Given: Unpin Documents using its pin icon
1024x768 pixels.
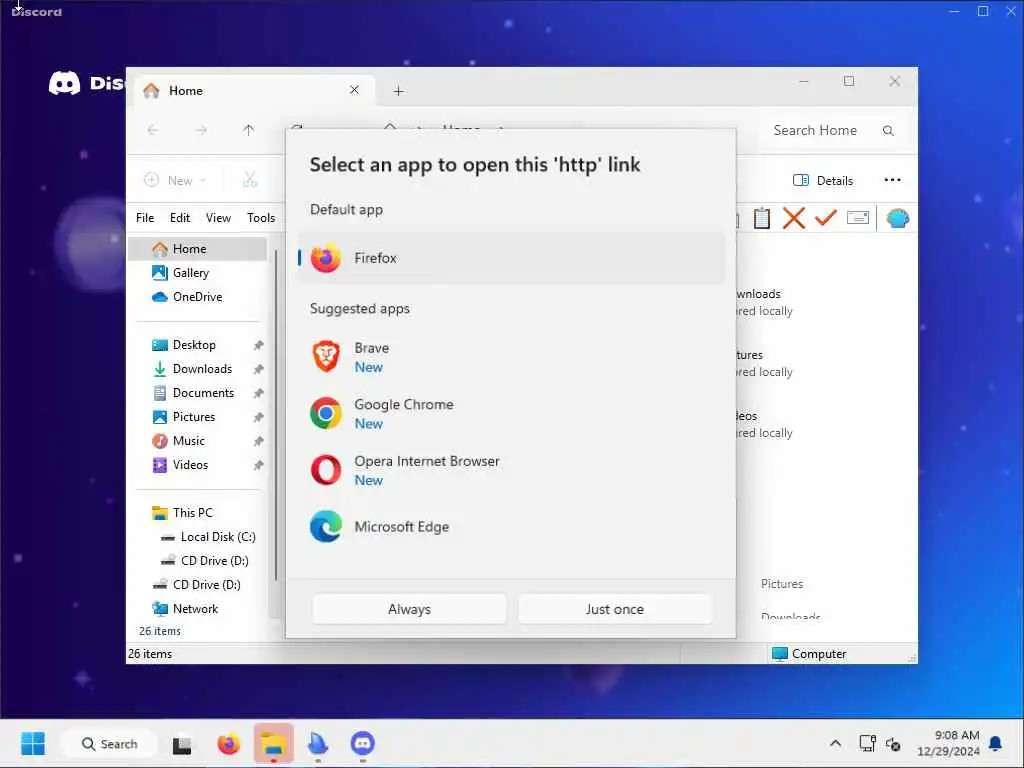Looking at the screenshot, I should tap(259, 393).
